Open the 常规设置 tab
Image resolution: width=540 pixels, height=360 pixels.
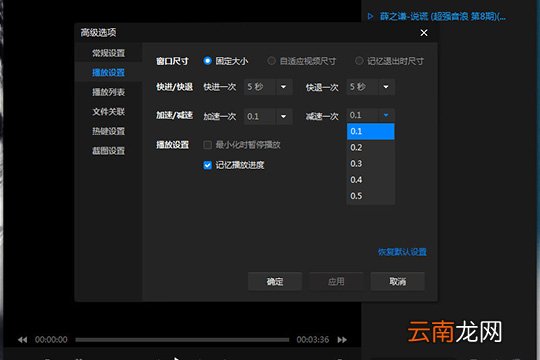(108, 53)
